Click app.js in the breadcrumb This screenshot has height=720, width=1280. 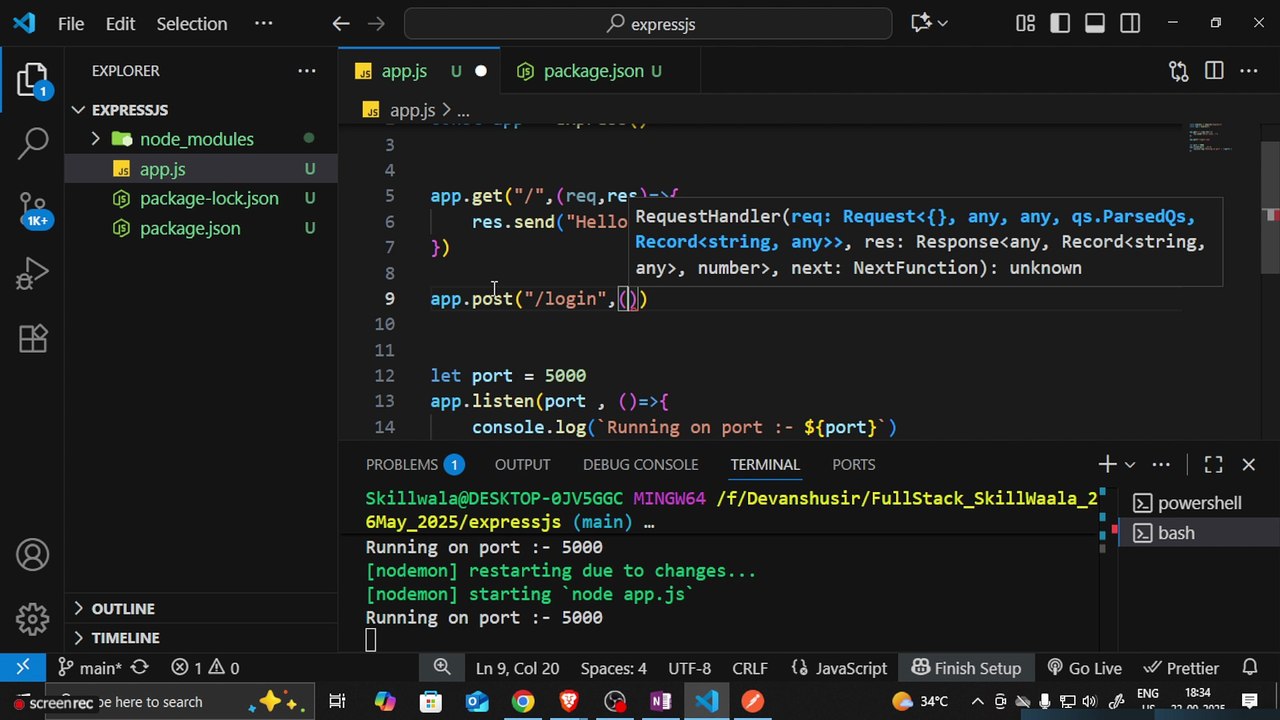[412, 110]
